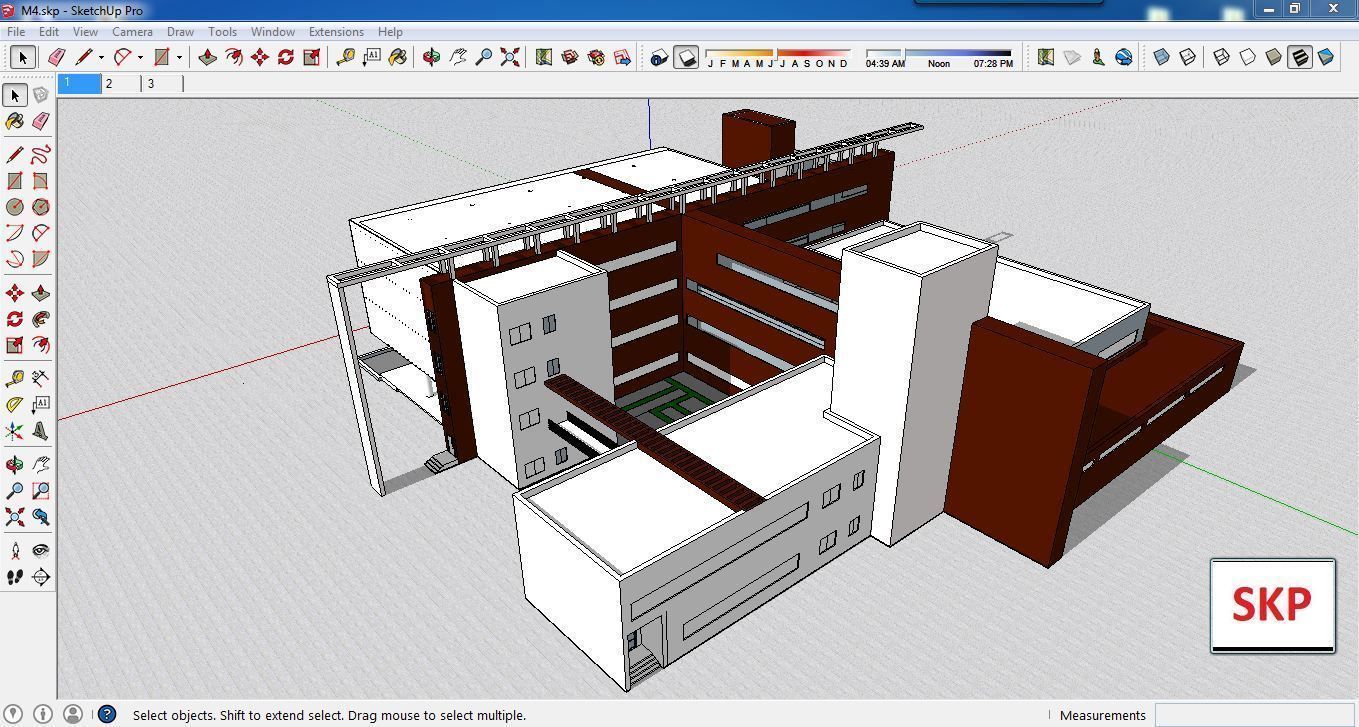Screen dimensions: 1359x727
Task: Open 3D Warehouse from top toolbar
Action: [x=570, y=57]
